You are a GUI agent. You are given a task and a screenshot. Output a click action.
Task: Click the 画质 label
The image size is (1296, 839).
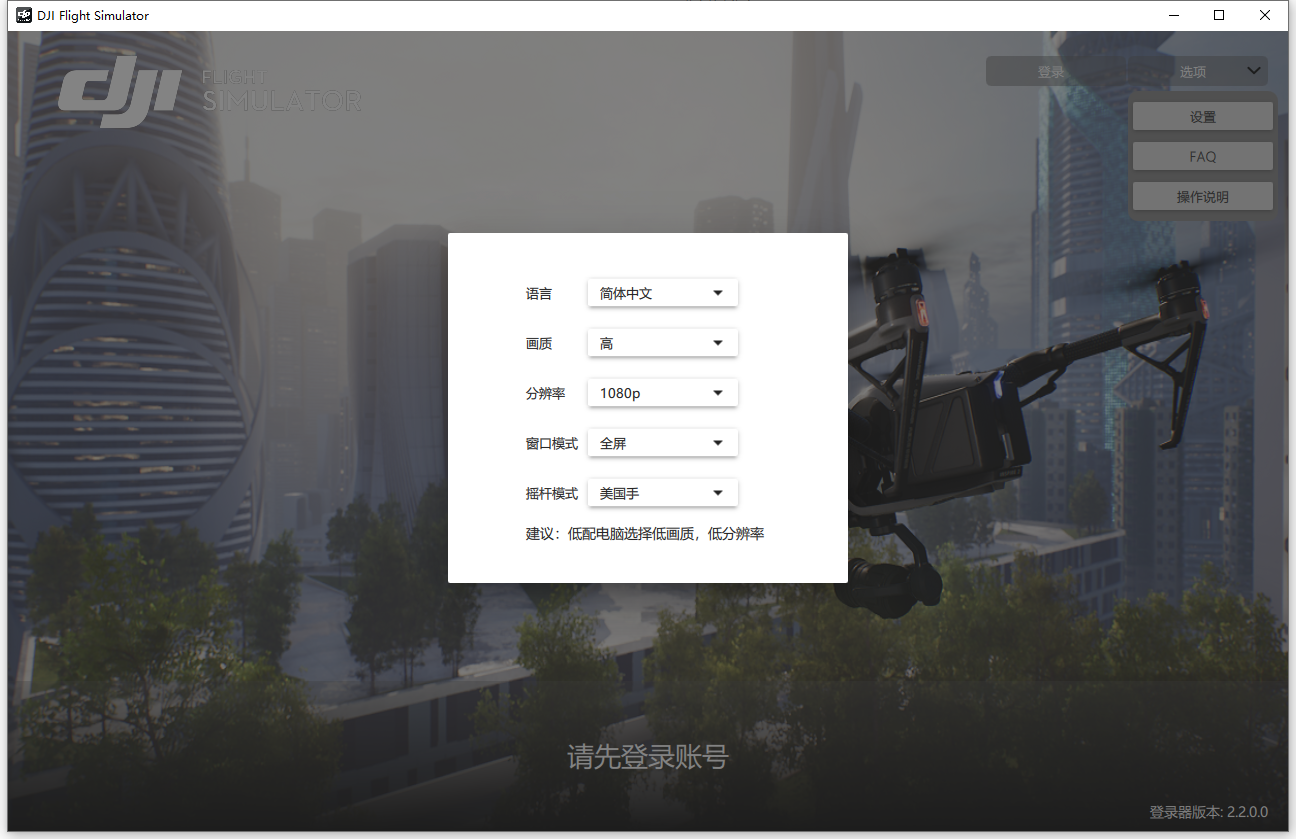[x=539, y=344]
